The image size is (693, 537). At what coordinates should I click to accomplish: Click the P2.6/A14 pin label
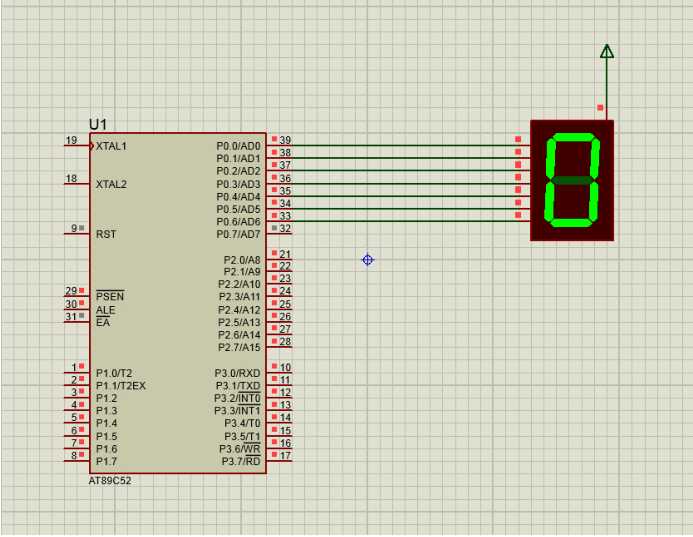pyautogui.click(x=239, y=335)
